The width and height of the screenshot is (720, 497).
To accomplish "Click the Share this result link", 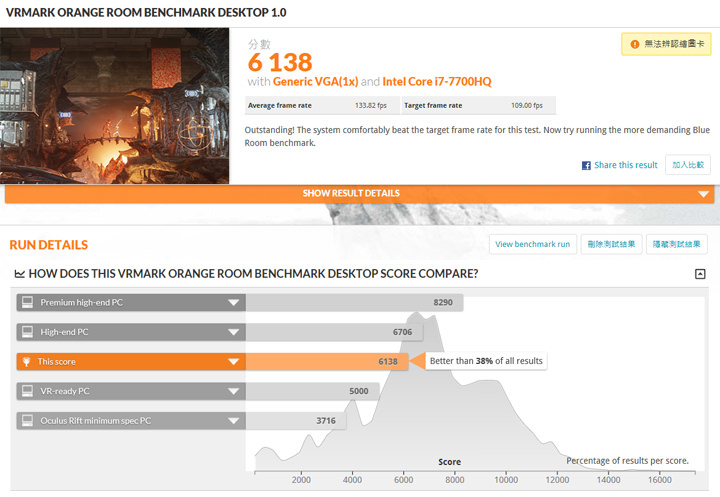I will 625,165.
